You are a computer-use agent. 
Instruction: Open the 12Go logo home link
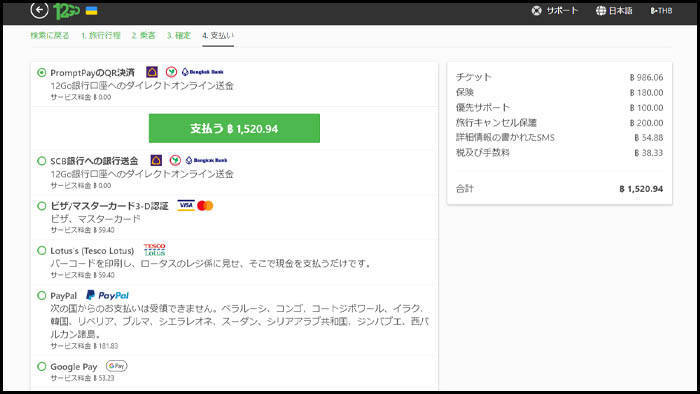[67, 11]
